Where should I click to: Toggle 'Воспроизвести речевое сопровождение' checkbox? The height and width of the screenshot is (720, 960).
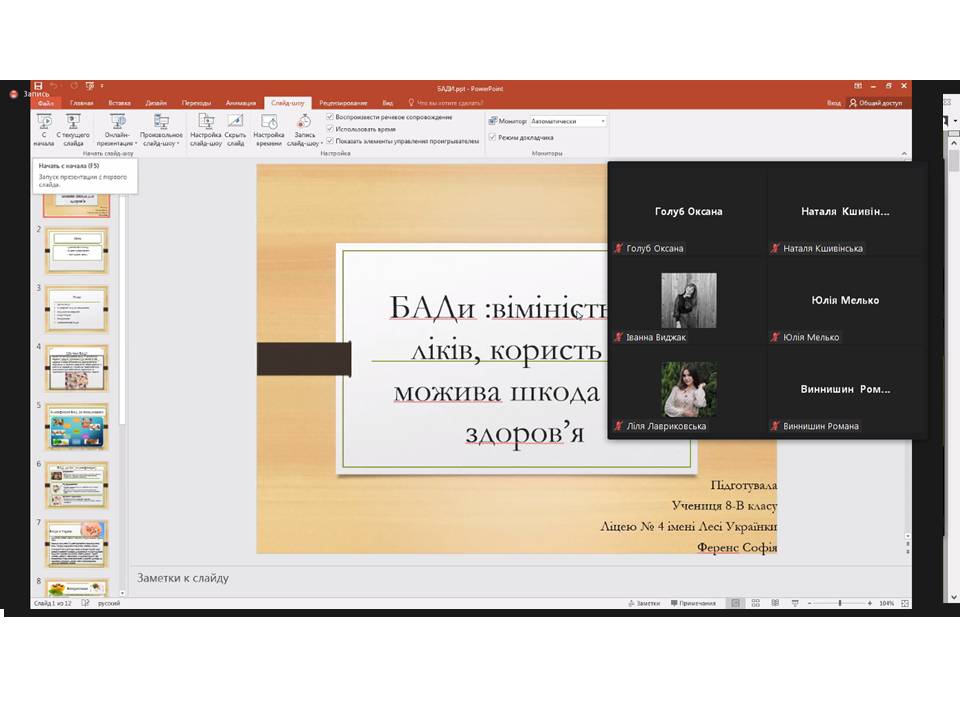point(330,117)
